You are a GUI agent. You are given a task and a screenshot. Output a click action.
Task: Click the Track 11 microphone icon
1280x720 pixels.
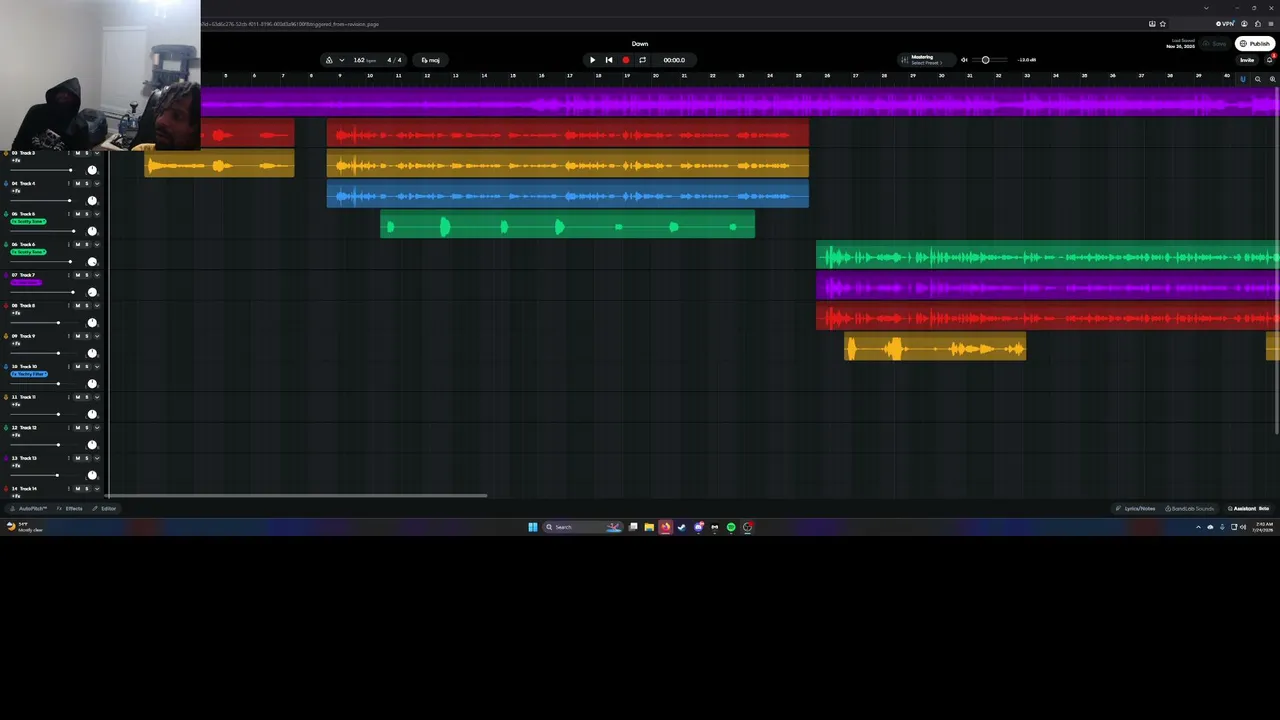pyautogui.click(x=6, y=397)
